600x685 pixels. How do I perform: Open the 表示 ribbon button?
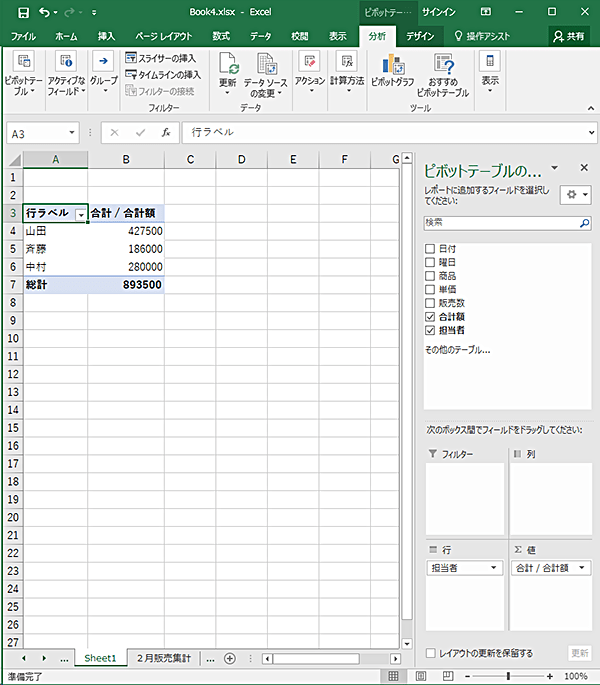tap(490, 73)
